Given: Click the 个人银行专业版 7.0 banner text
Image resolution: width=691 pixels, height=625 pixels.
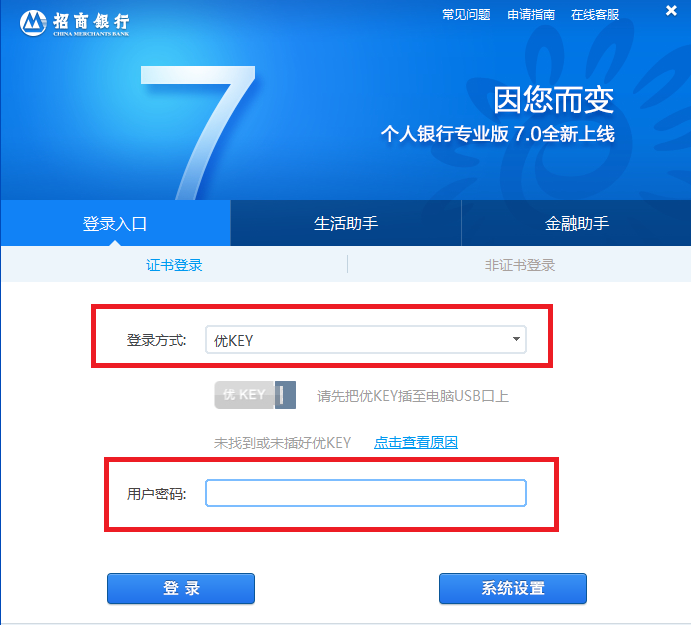Looking at the screenshot, I should click(498, 134).
